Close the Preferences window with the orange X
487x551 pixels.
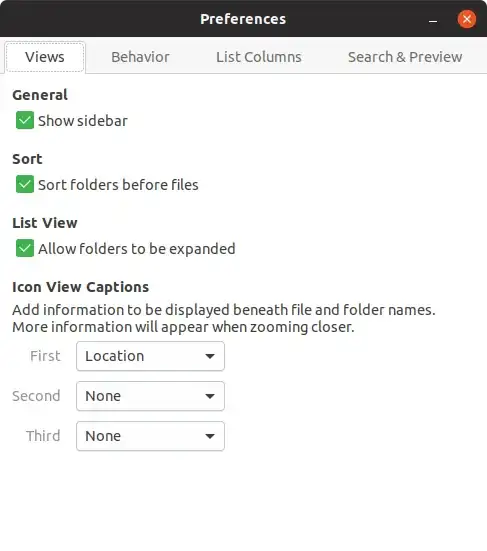coord(467,19)
